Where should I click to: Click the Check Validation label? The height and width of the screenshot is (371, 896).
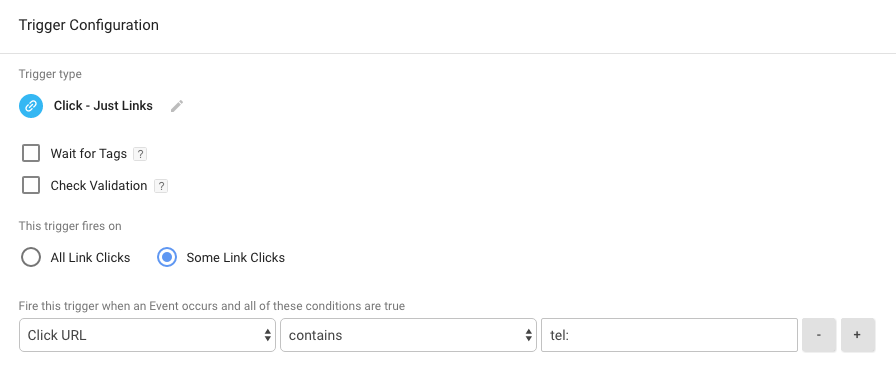point(99,186)
